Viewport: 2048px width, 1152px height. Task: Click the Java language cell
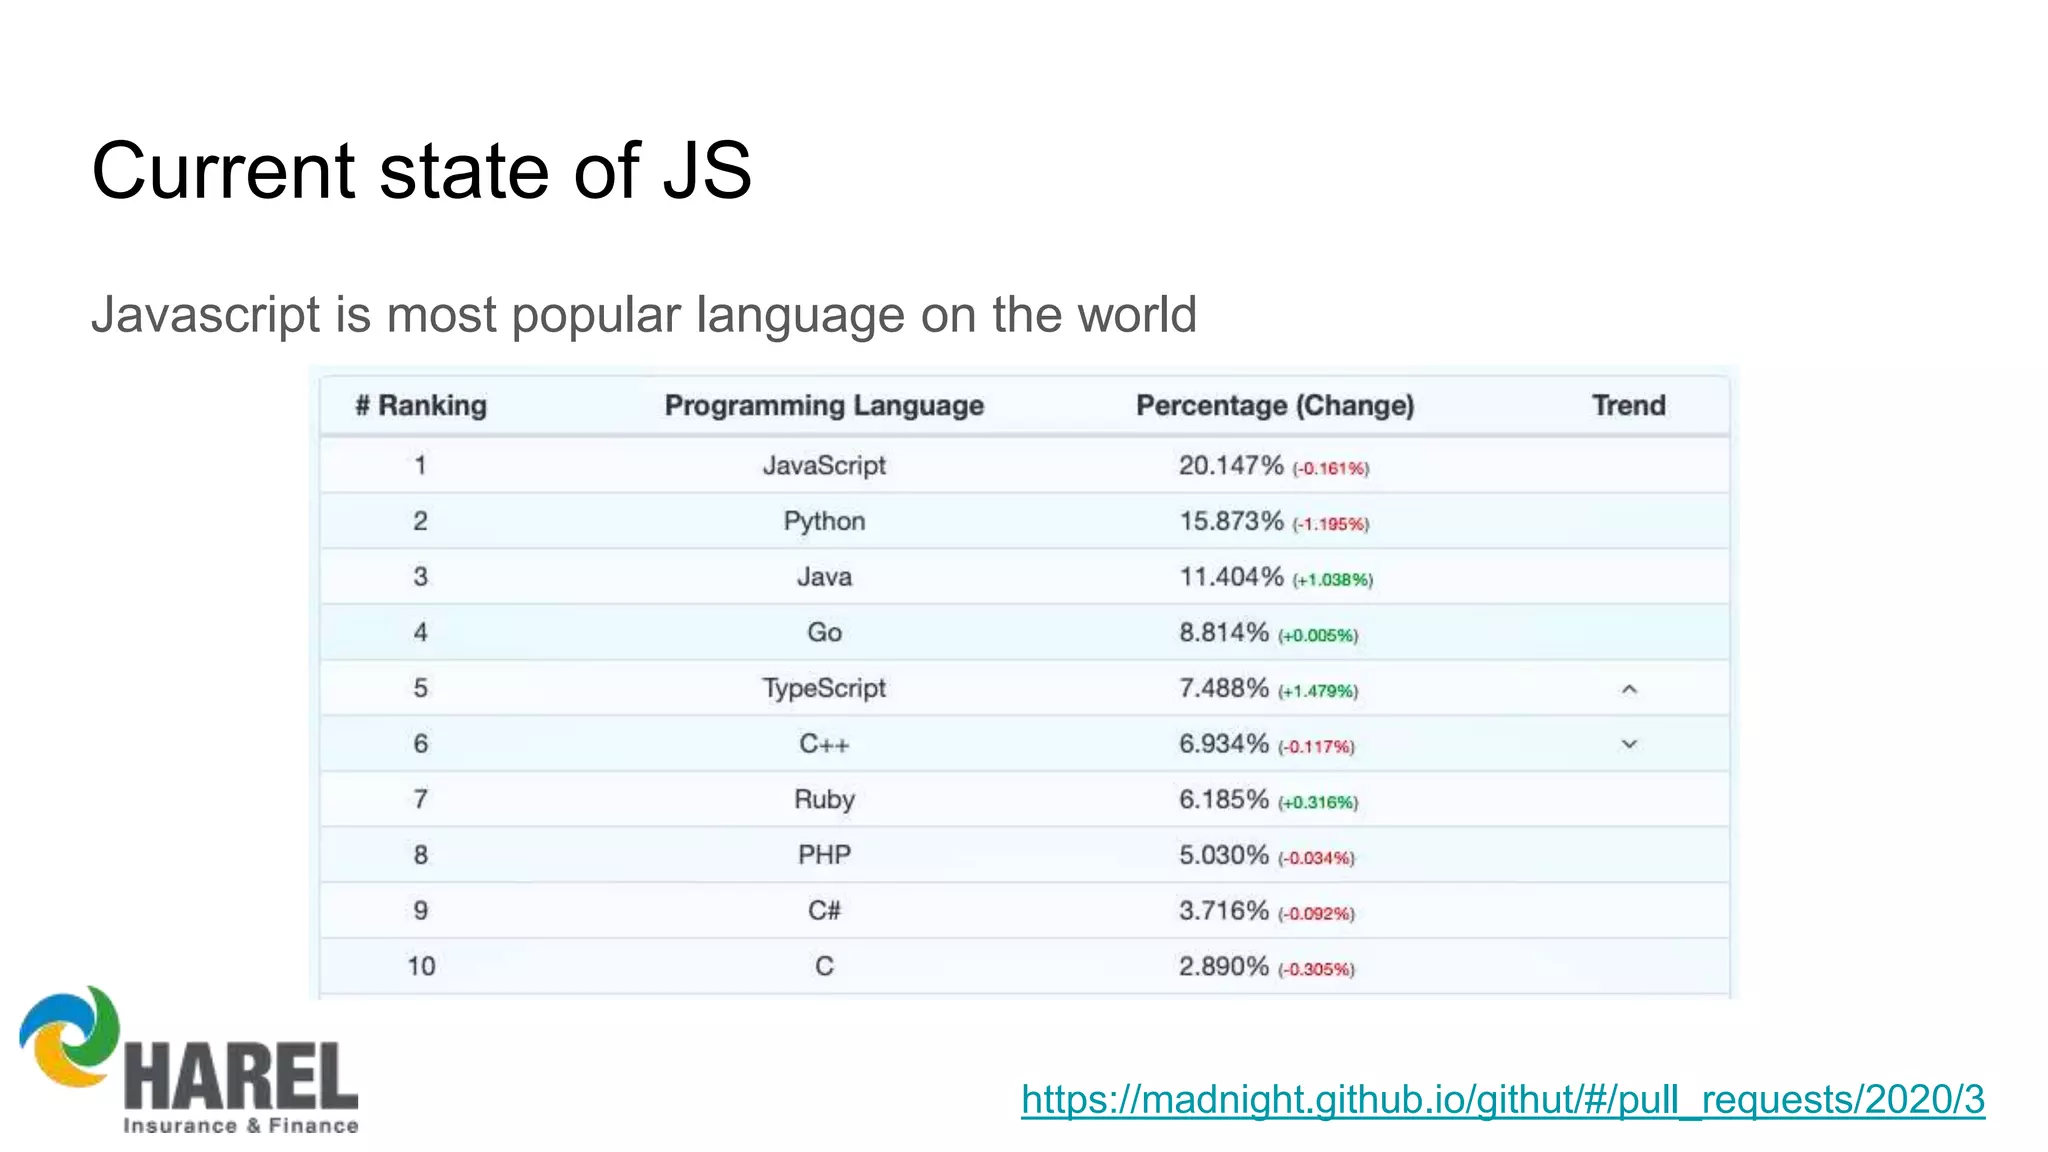(824, 577)
